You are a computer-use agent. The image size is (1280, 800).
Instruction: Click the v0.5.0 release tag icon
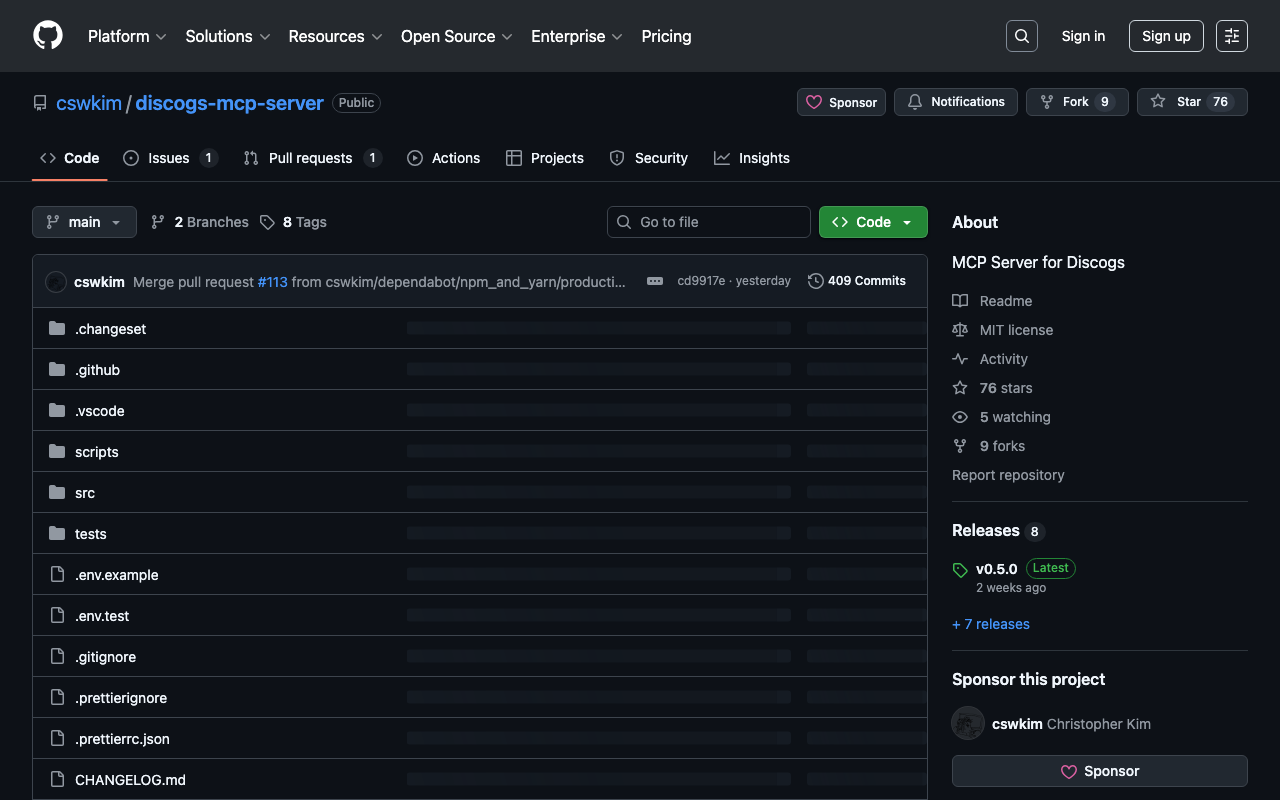coord(960,570)
